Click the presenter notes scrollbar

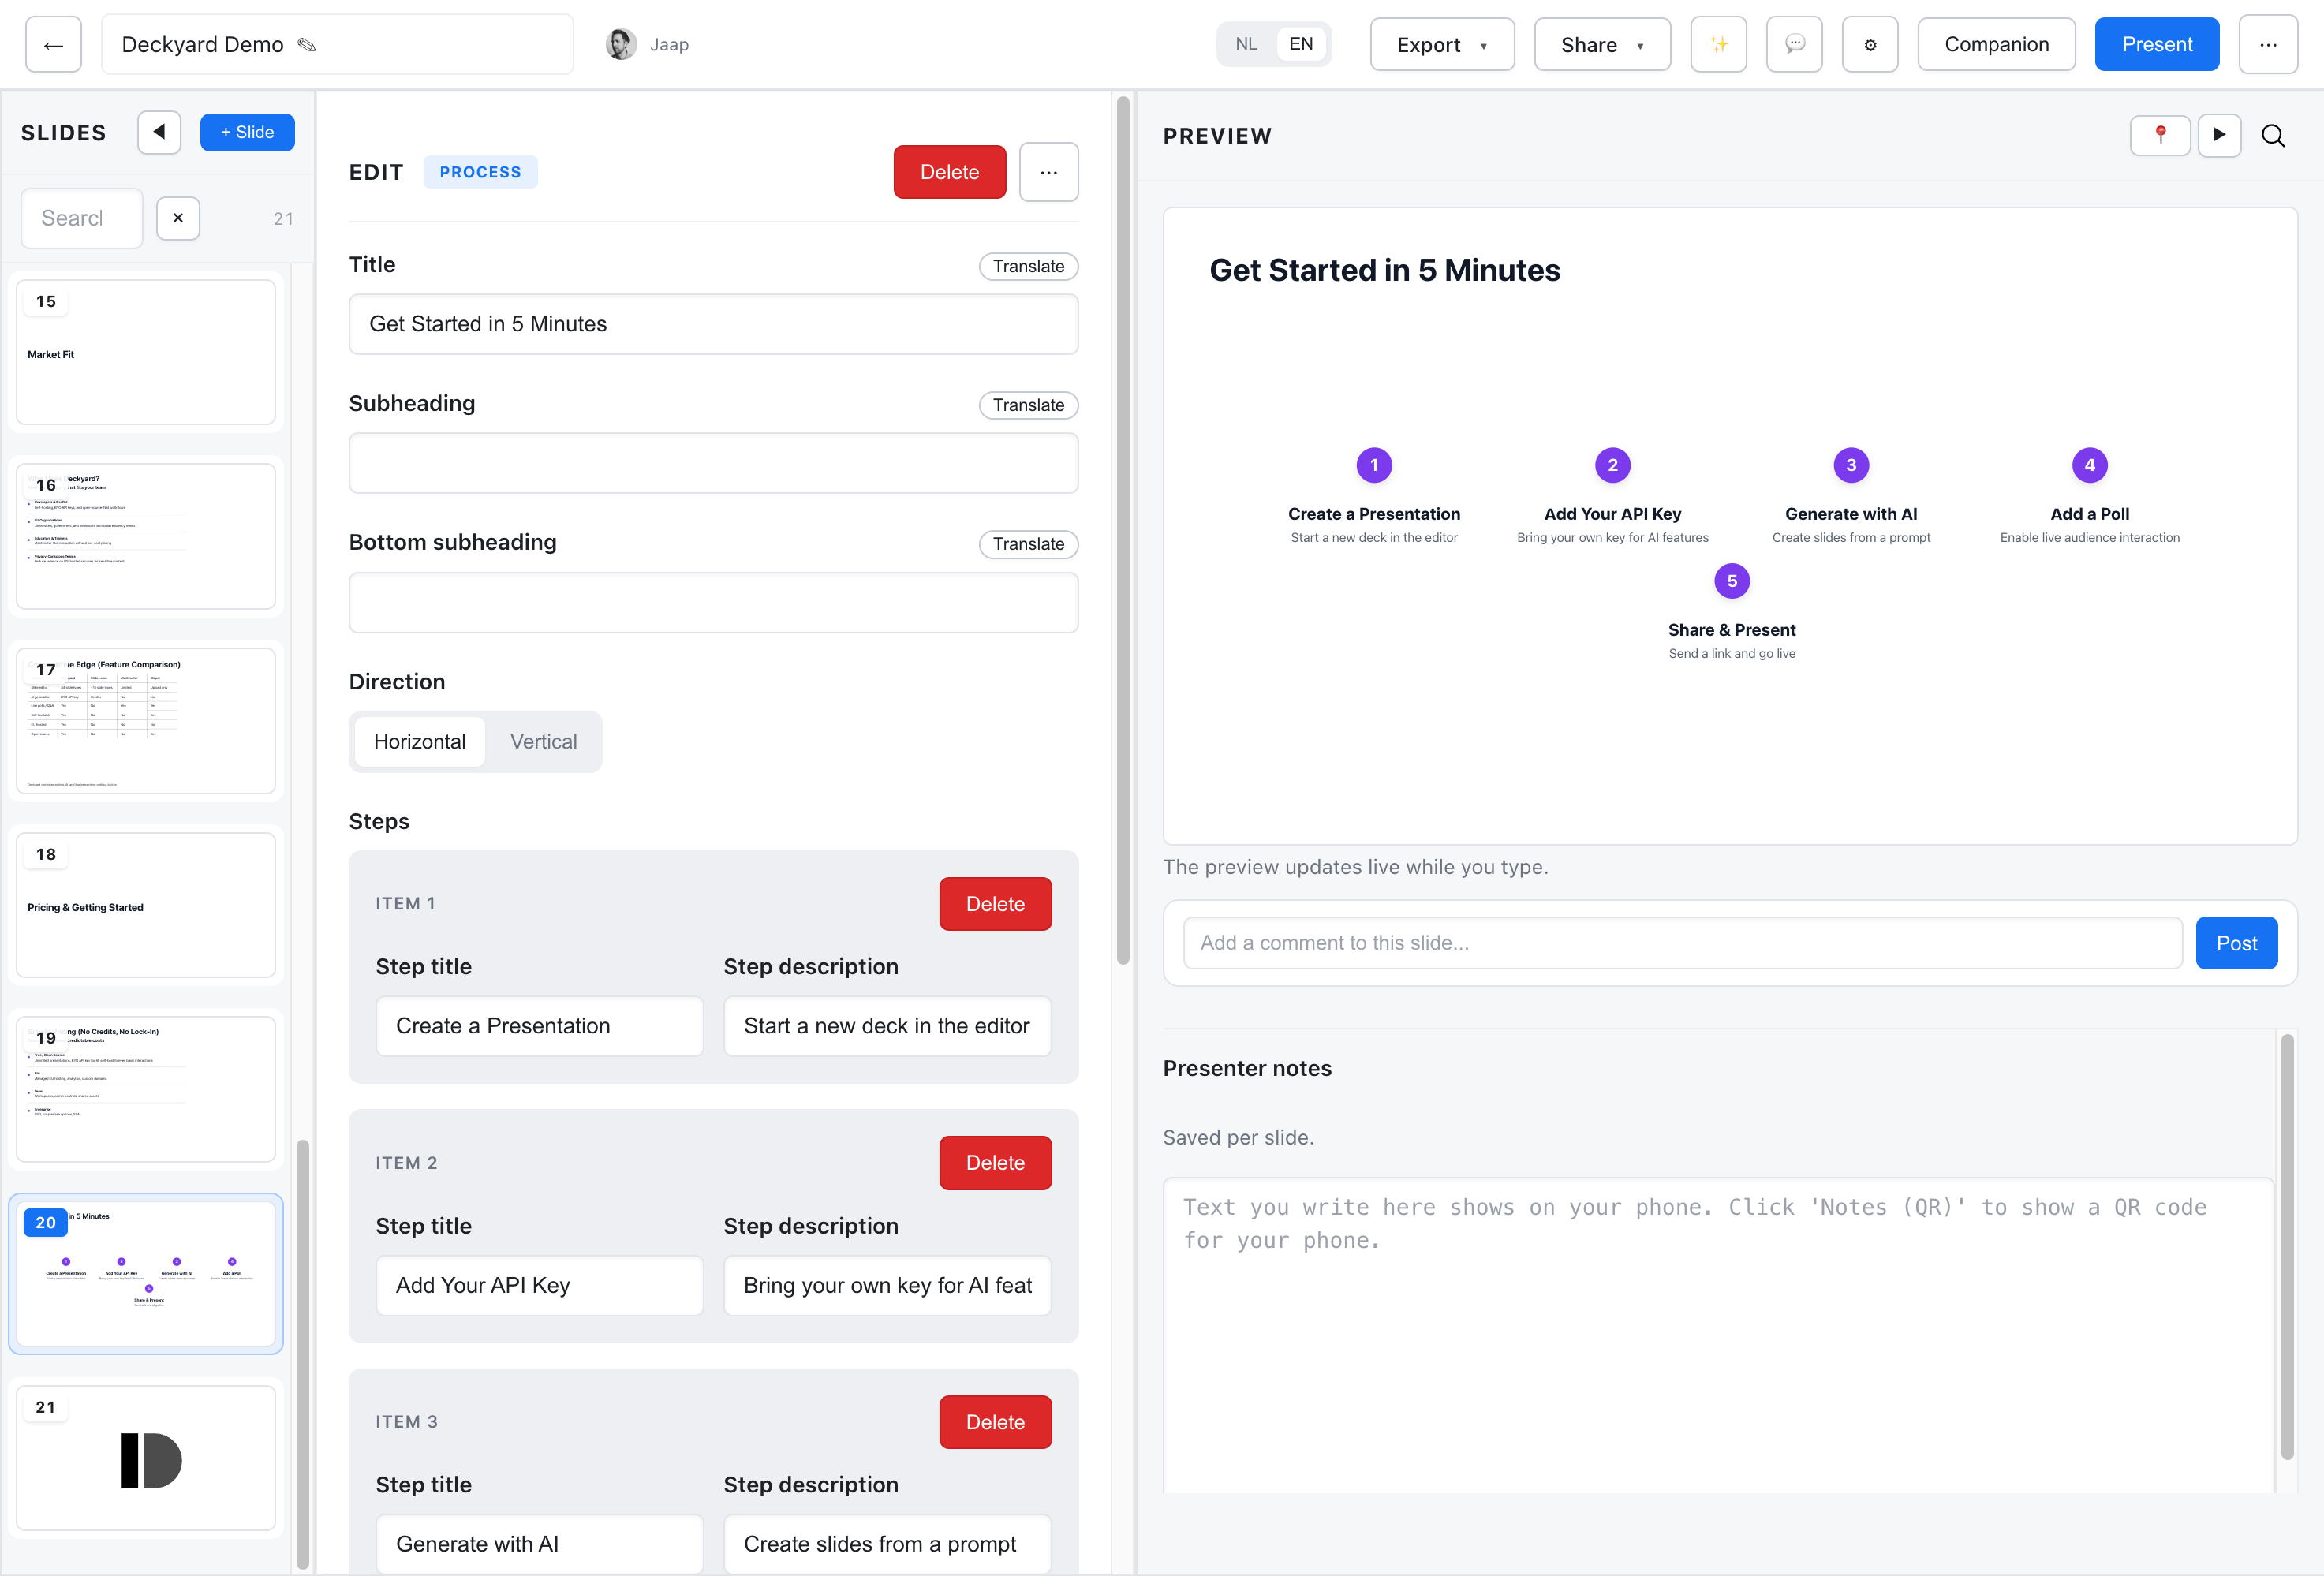[2286, 1247]
